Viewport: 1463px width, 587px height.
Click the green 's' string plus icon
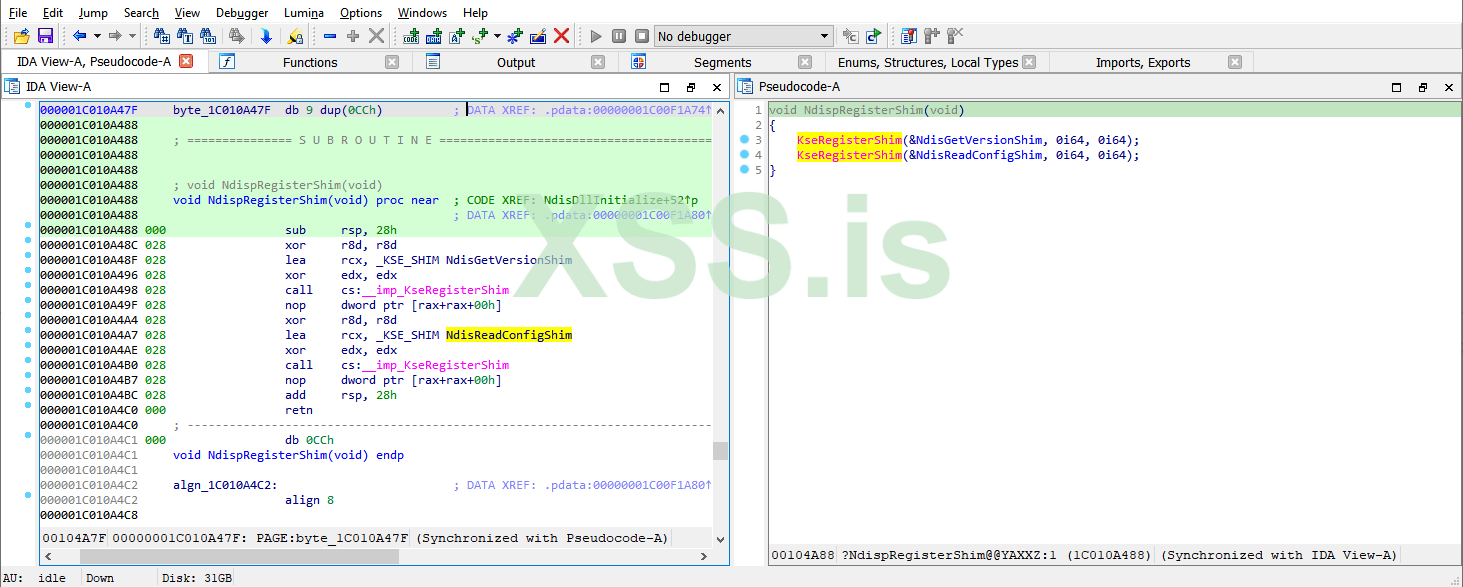tap(481, 36)
